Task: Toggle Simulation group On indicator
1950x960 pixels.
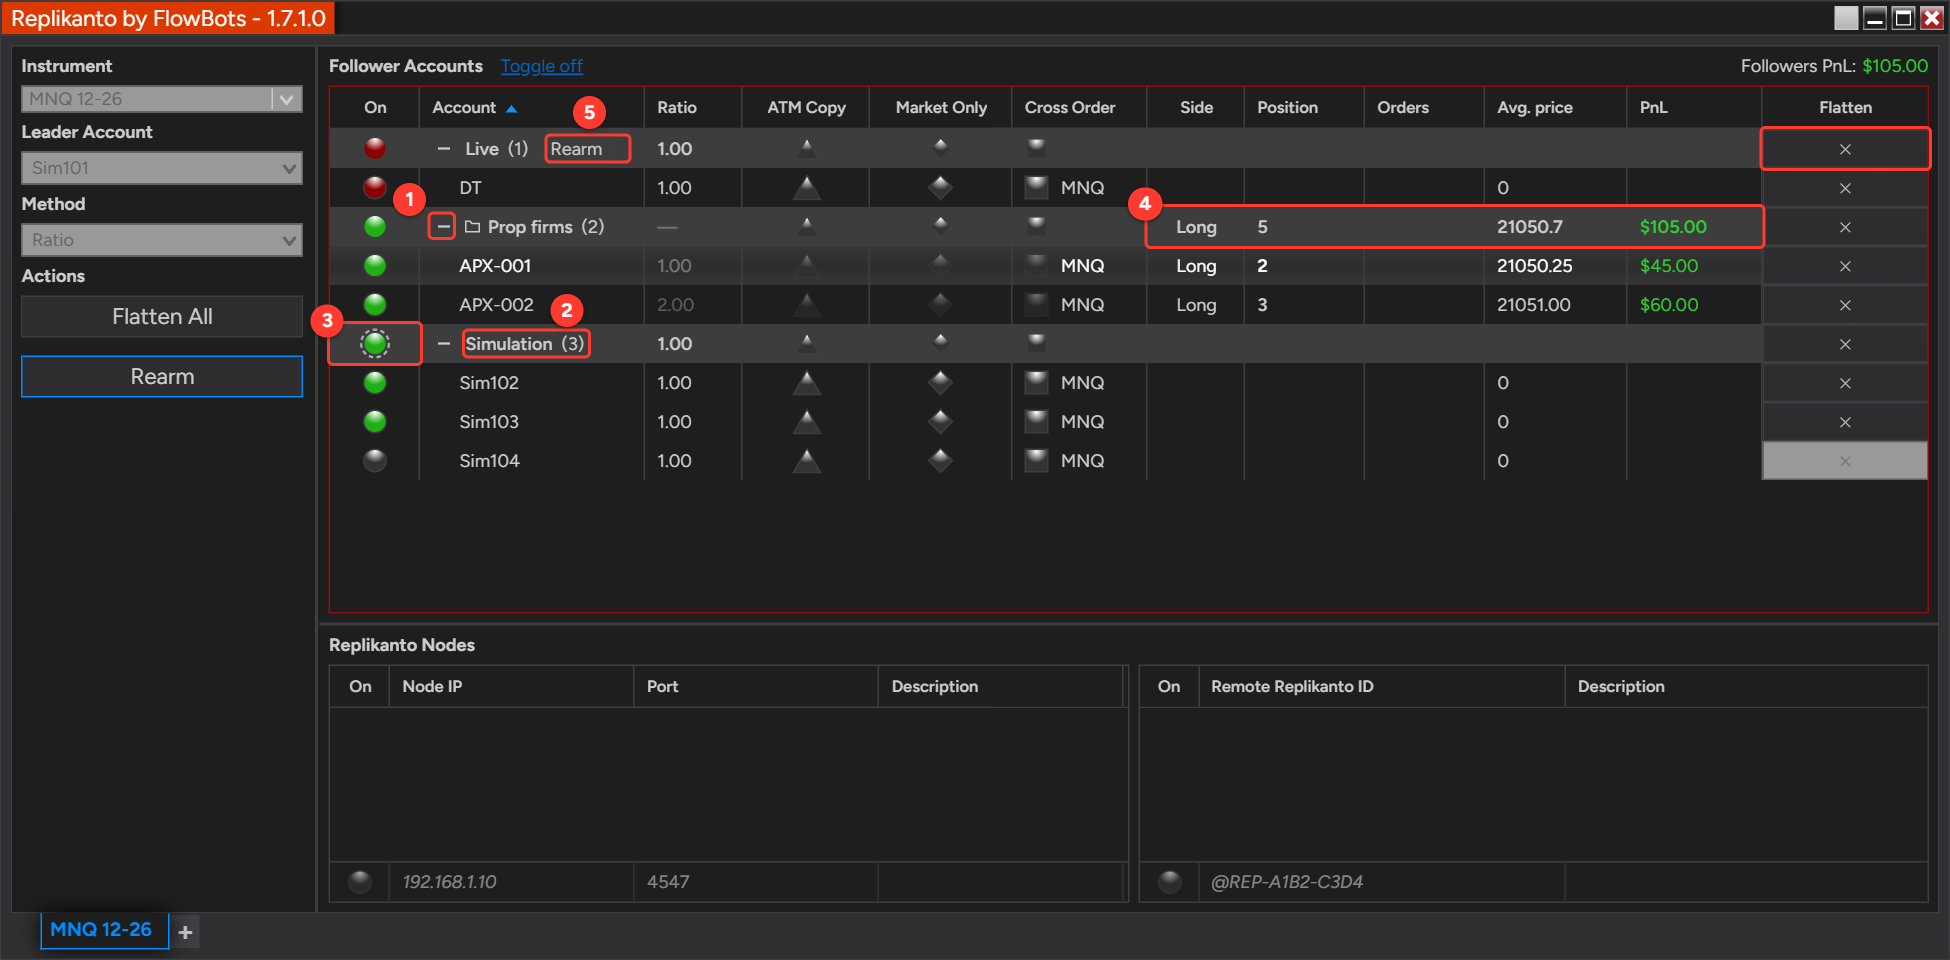Action: 375,343
